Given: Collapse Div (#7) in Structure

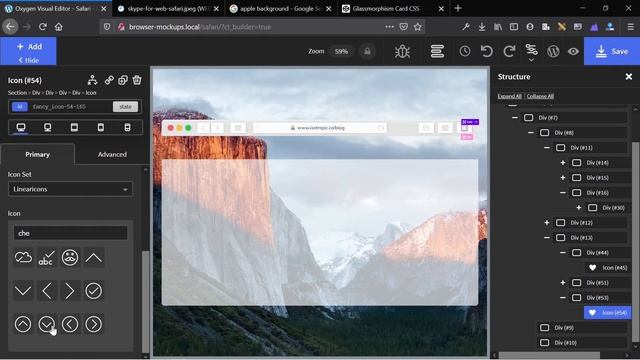Looking at the screenshot, I should [x=515, y=118].
